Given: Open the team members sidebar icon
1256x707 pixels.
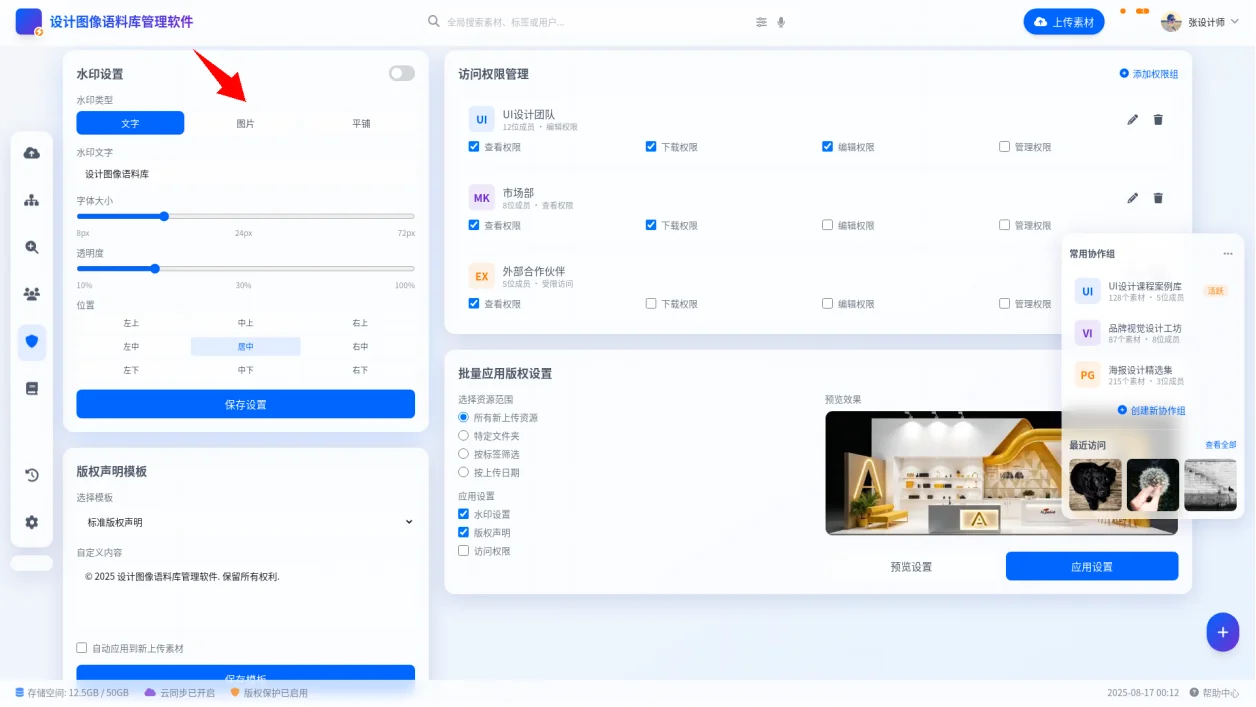Looking at the screenshot, I should click(x=32, y=294).
